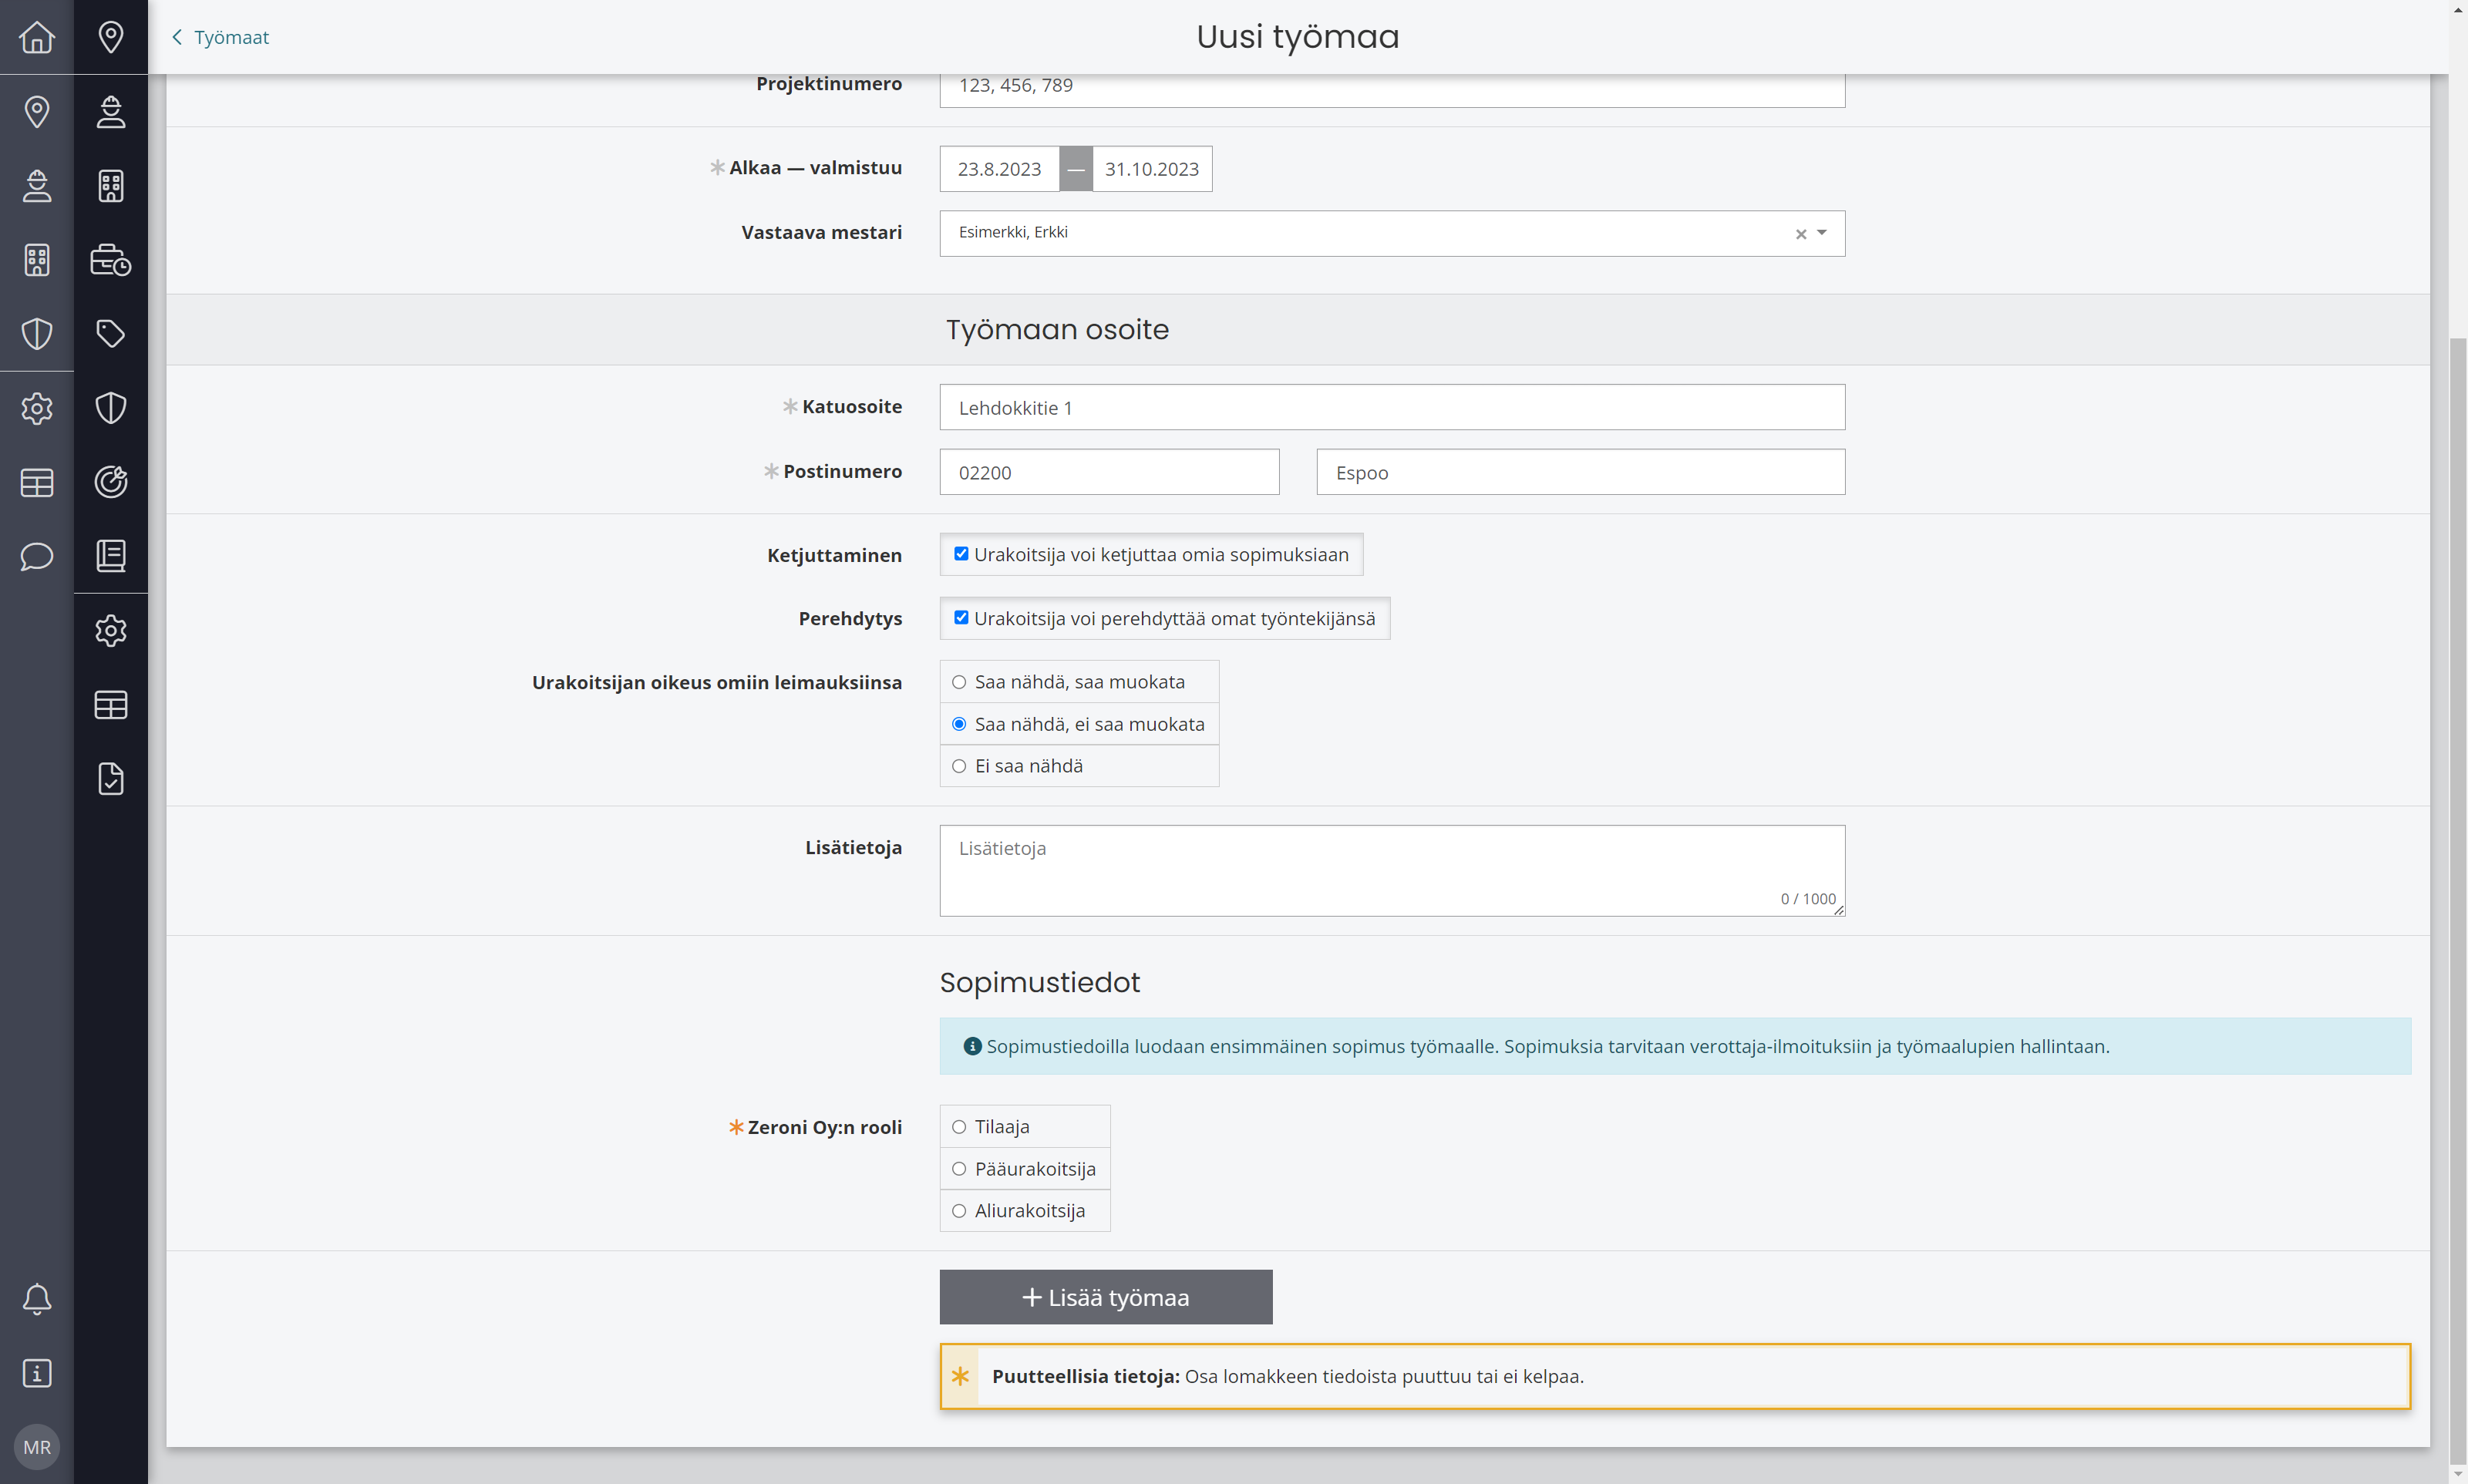Open the target goal icon

coord(111,482)
